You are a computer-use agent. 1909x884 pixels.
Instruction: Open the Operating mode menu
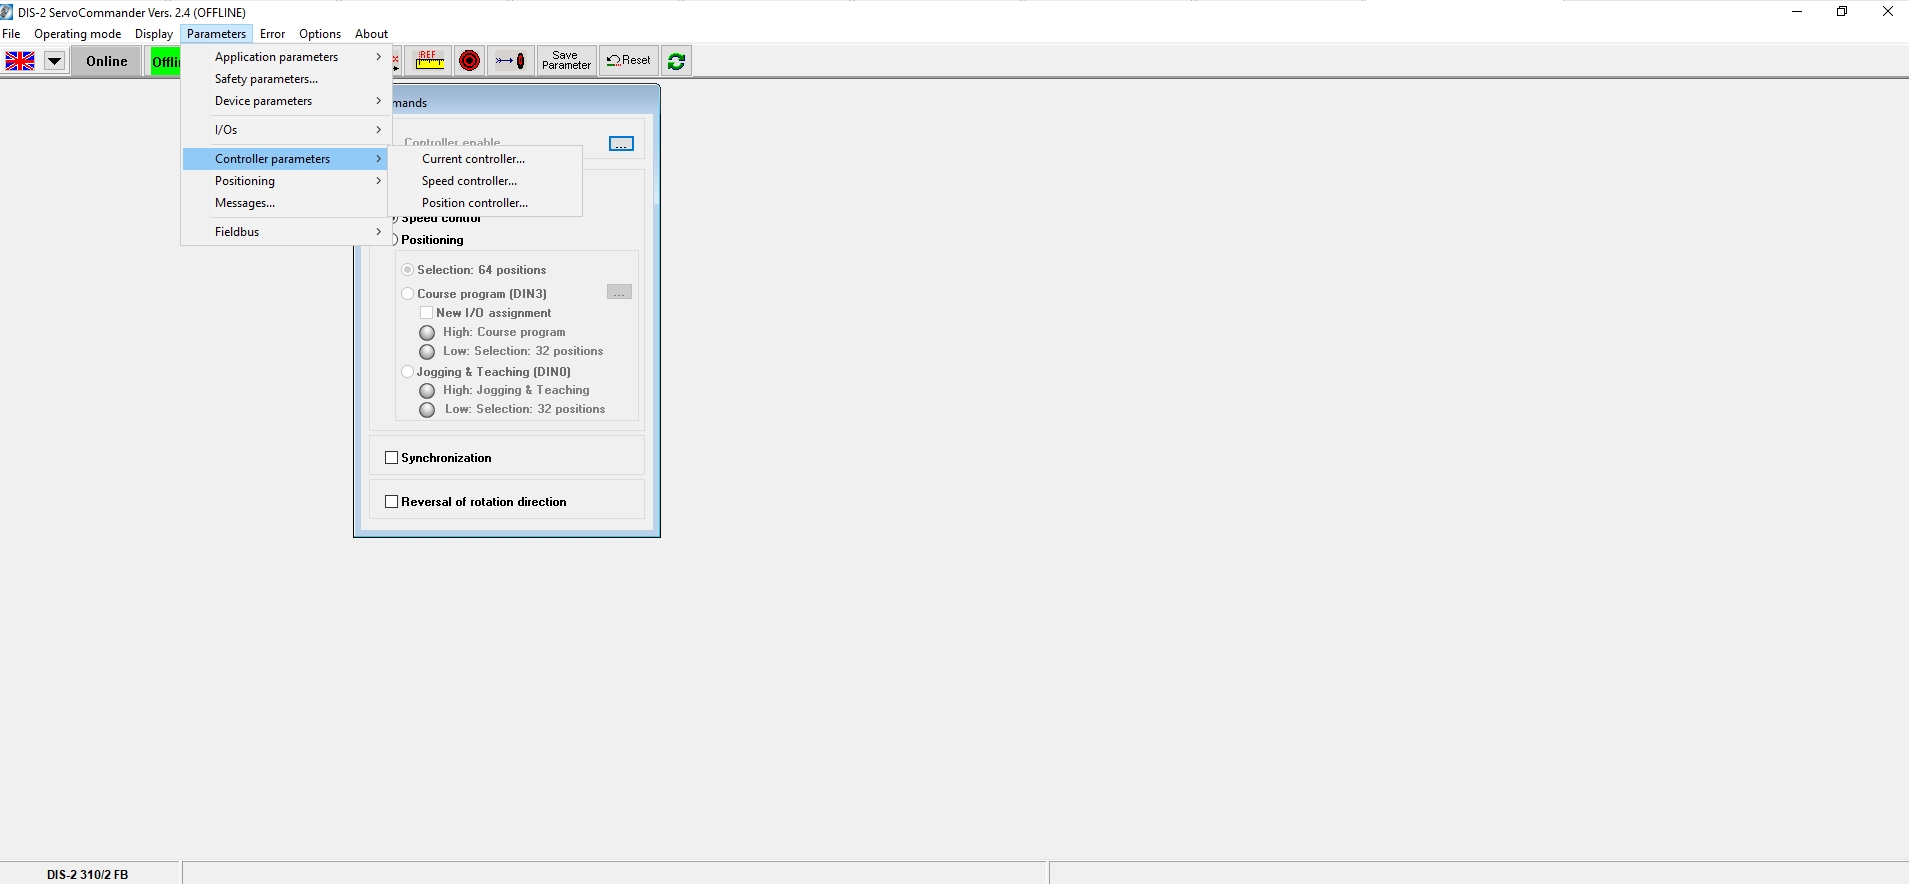coord(77,34)
